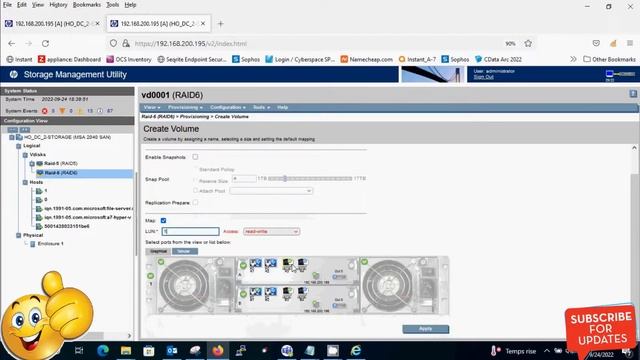Open the Firefox application menu
Screen dimensions: 640x360
pyautogui.click(x=630, y=43)
